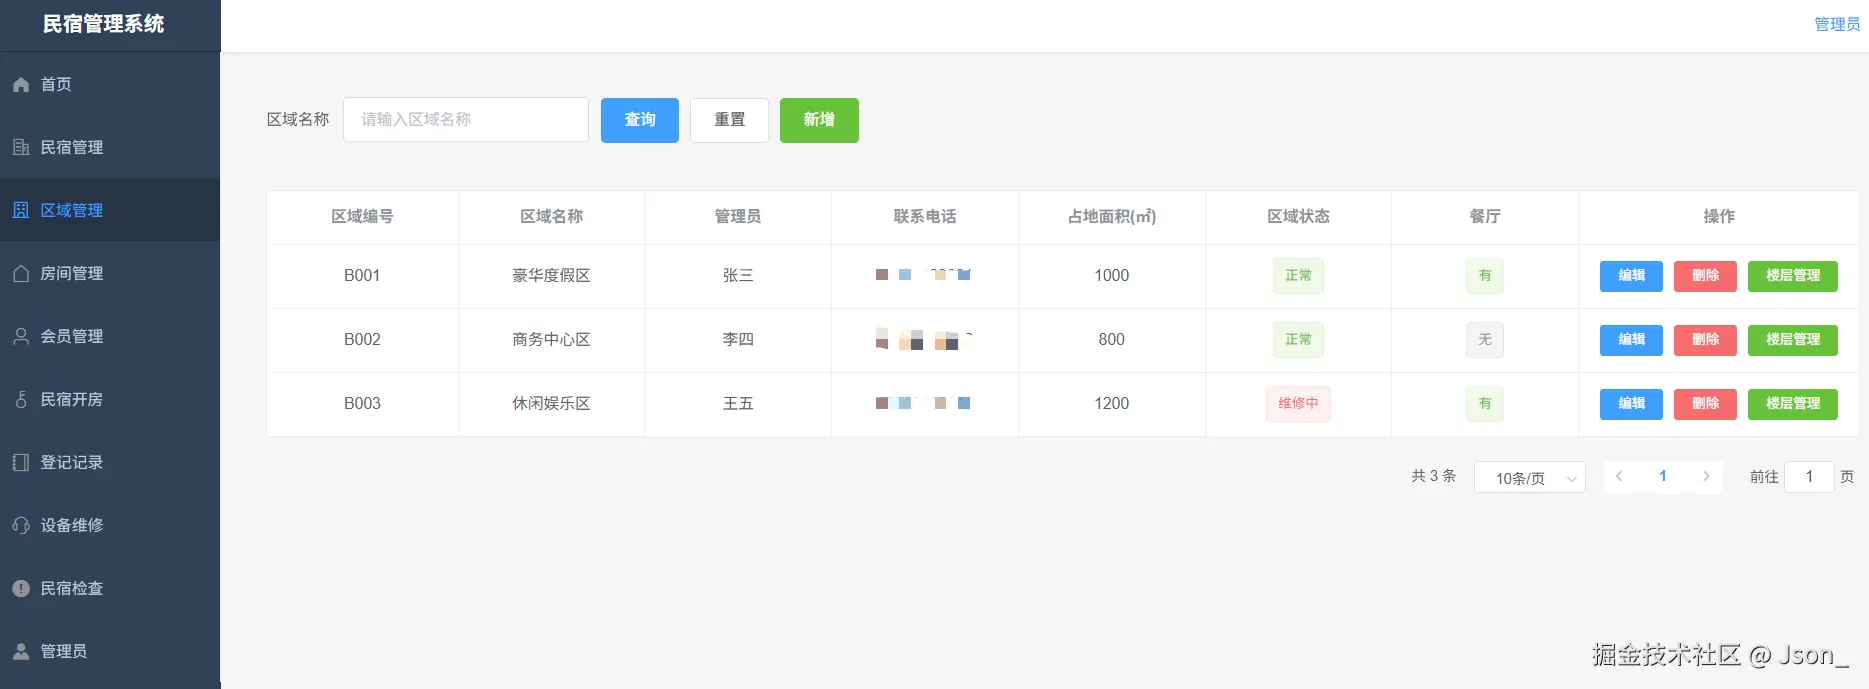Click the person icon beside sidebar 管理员
1869x689 pixels.
tap(21, 652)
